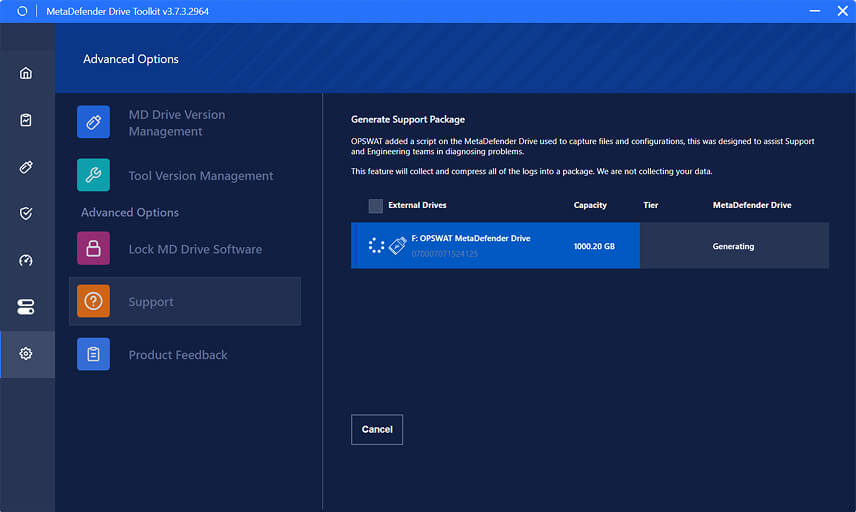Click the shield checkmark icon in sidebar
The image size is (856, 512).
pyautogui.click(x=26, y=213)
